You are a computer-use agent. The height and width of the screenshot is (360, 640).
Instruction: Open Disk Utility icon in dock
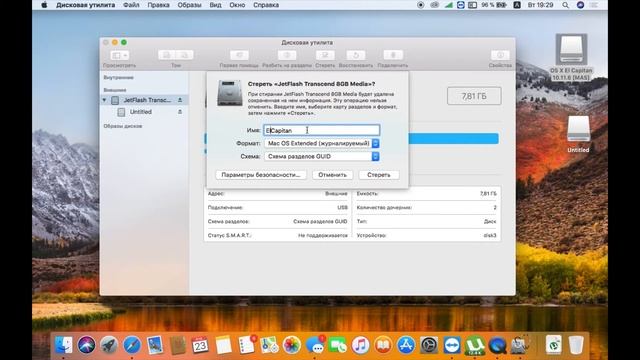520,345
